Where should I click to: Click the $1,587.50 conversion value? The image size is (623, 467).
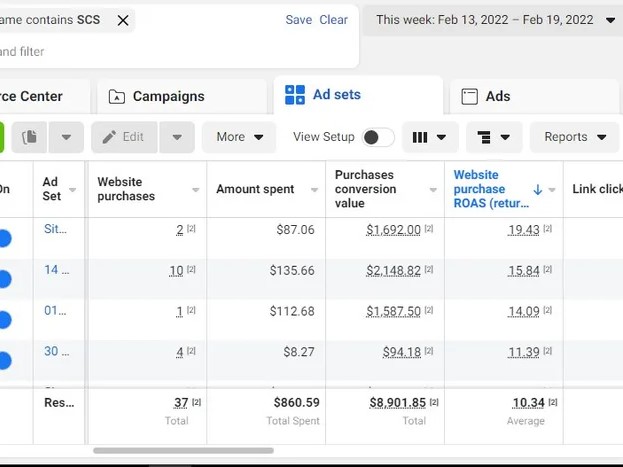393,311
